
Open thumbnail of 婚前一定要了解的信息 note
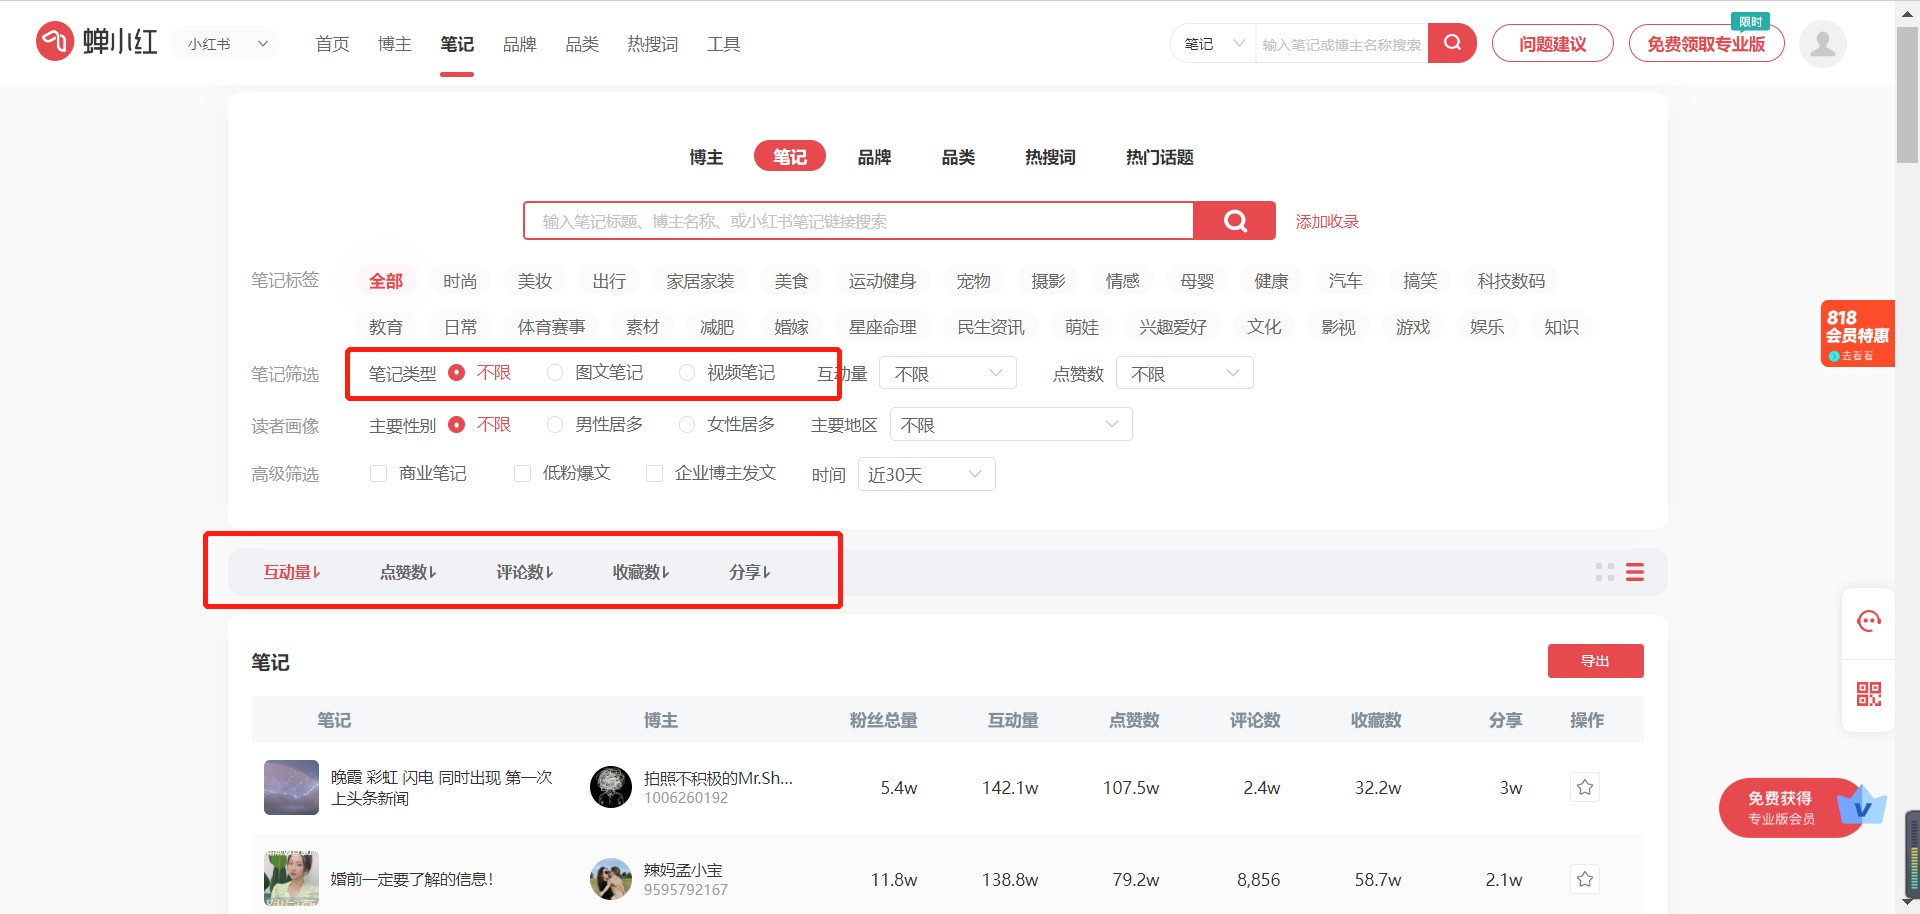pos(291,879)
